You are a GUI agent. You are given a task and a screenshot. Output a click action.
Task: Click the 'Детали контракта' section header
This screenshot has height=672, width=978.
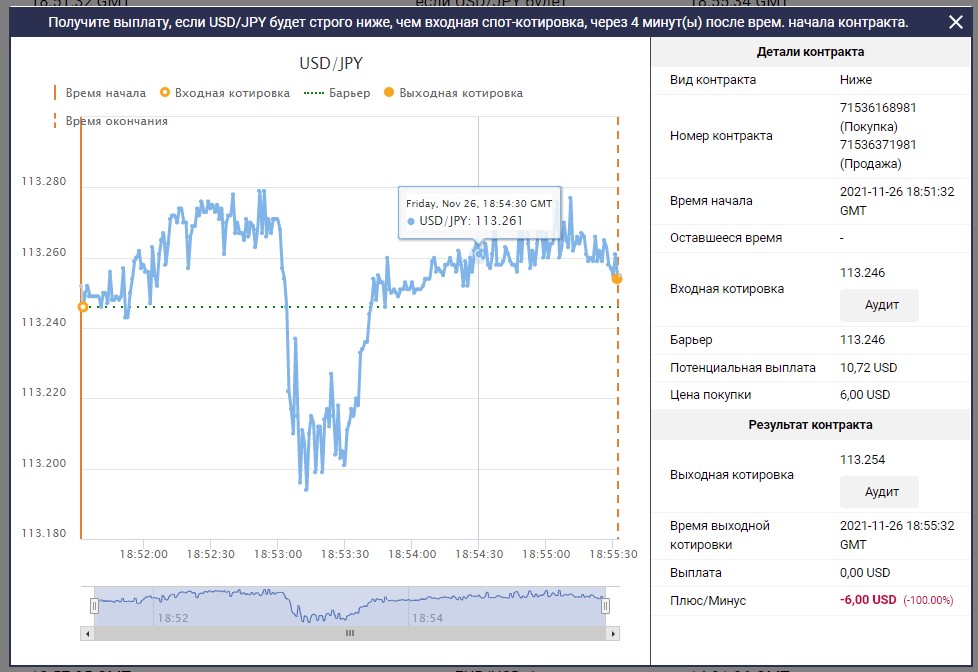pos(810,52)
